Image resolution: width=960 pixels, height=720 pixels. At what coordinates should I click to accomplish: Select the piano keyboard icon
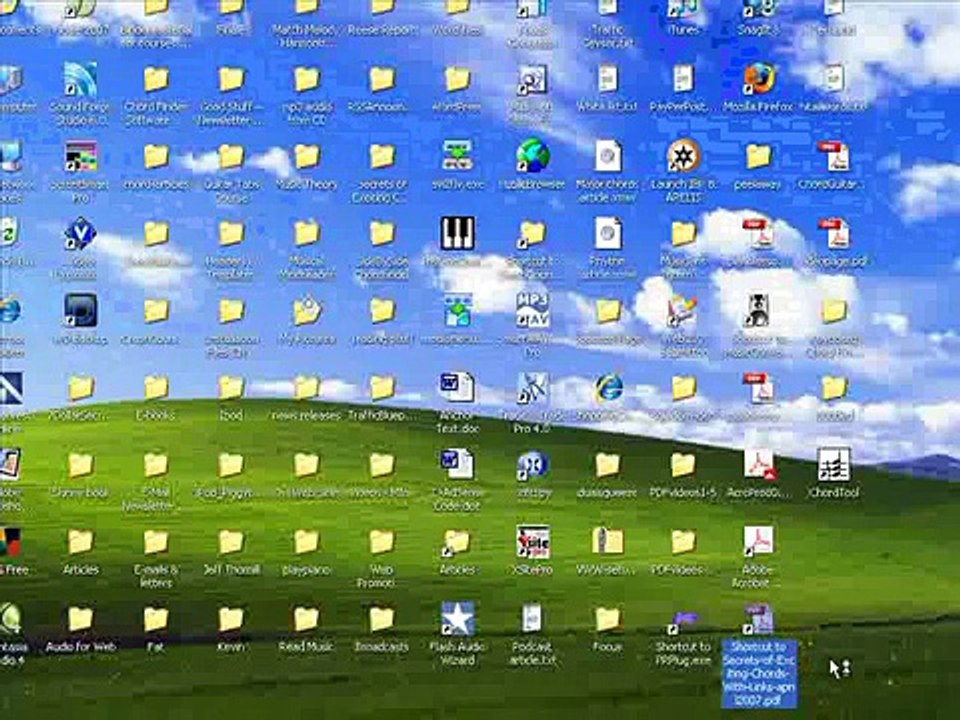click(457, 233)
